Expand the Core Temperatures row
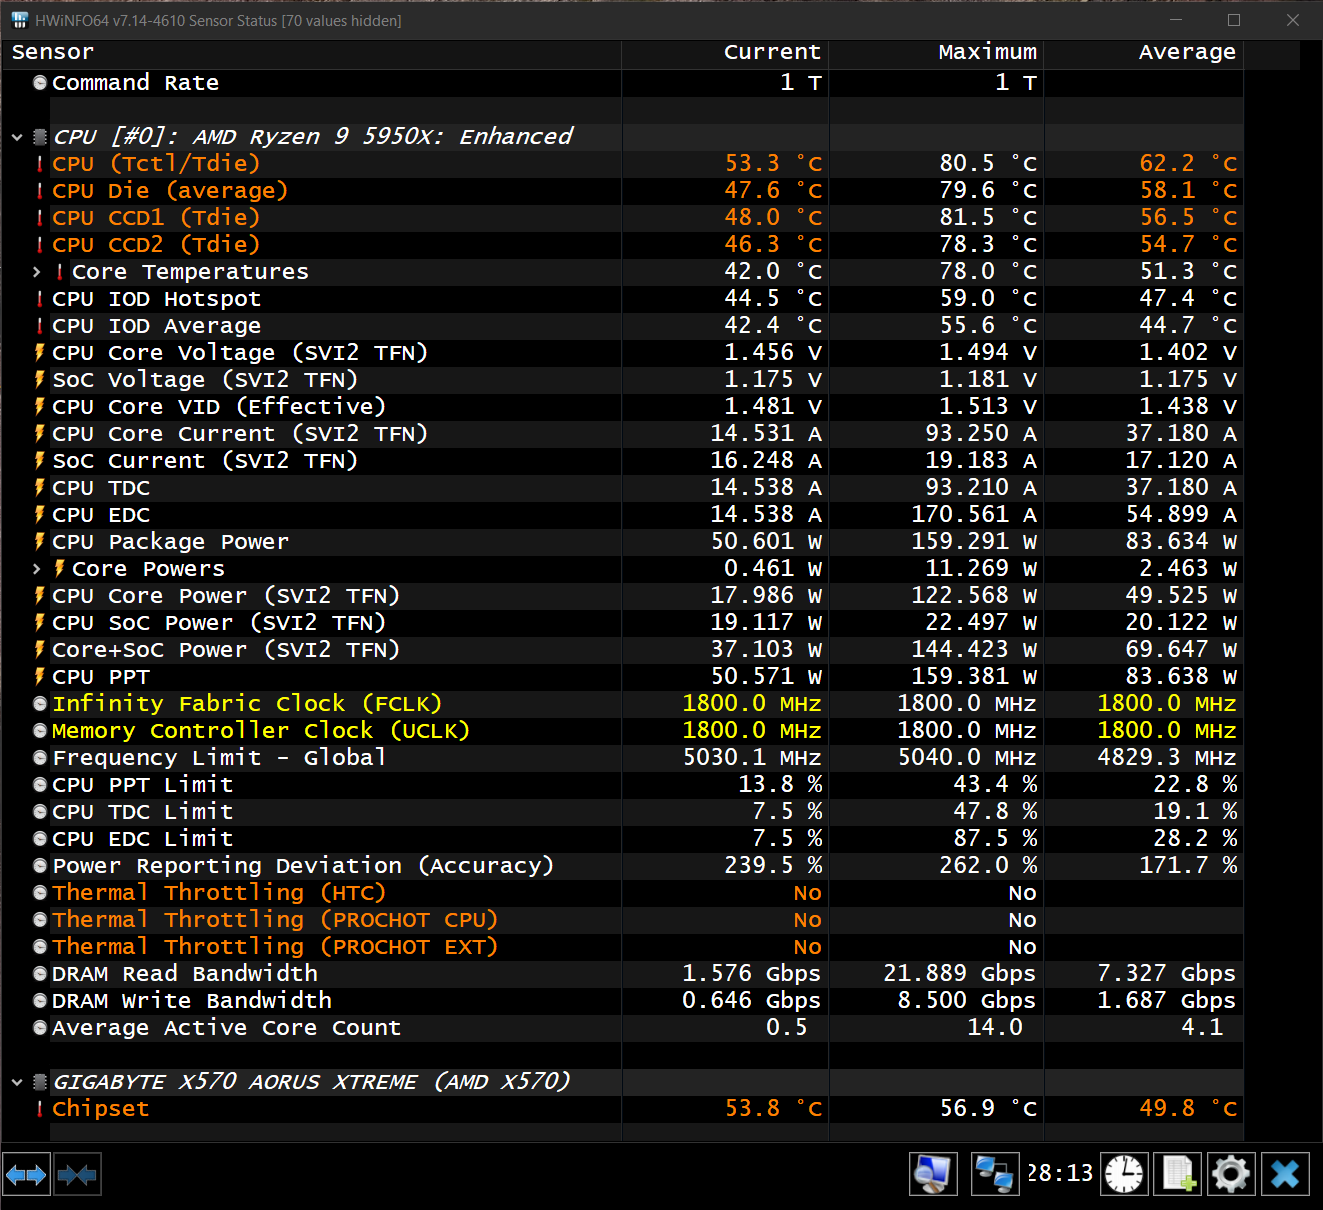1323x1210 pixels. click(x=37, y=272)
